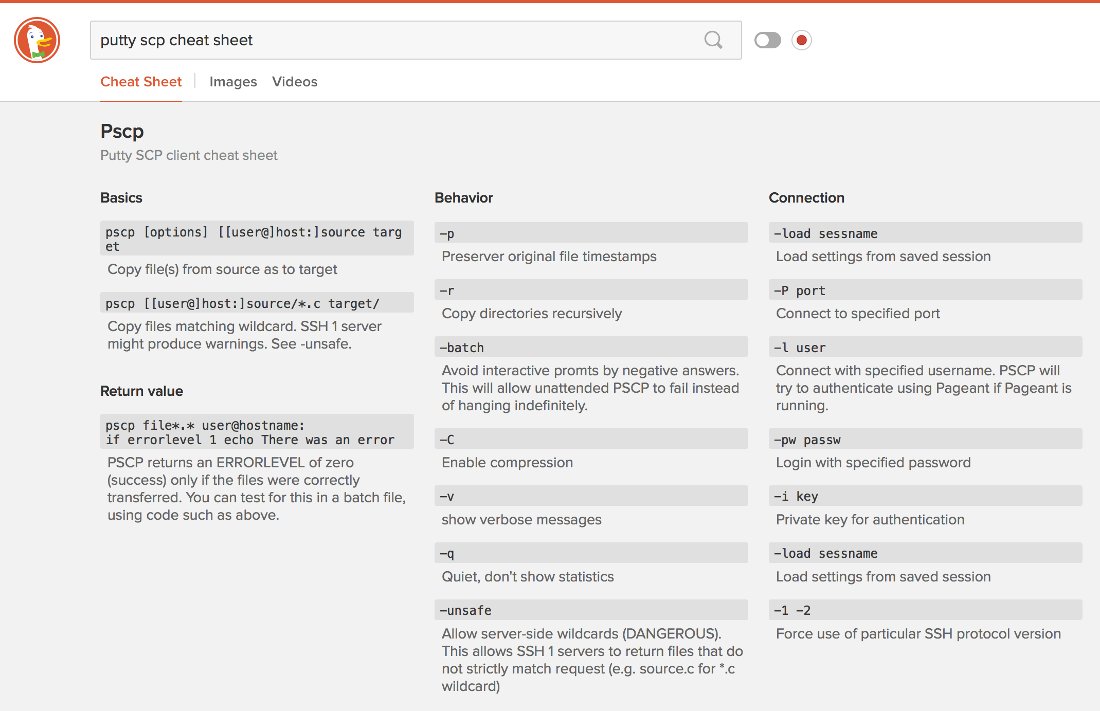This screenshot has height=711, width=1100.
Task: Click 'Quiet, don't show statistics' description
Action: click(x=528, y=576)
